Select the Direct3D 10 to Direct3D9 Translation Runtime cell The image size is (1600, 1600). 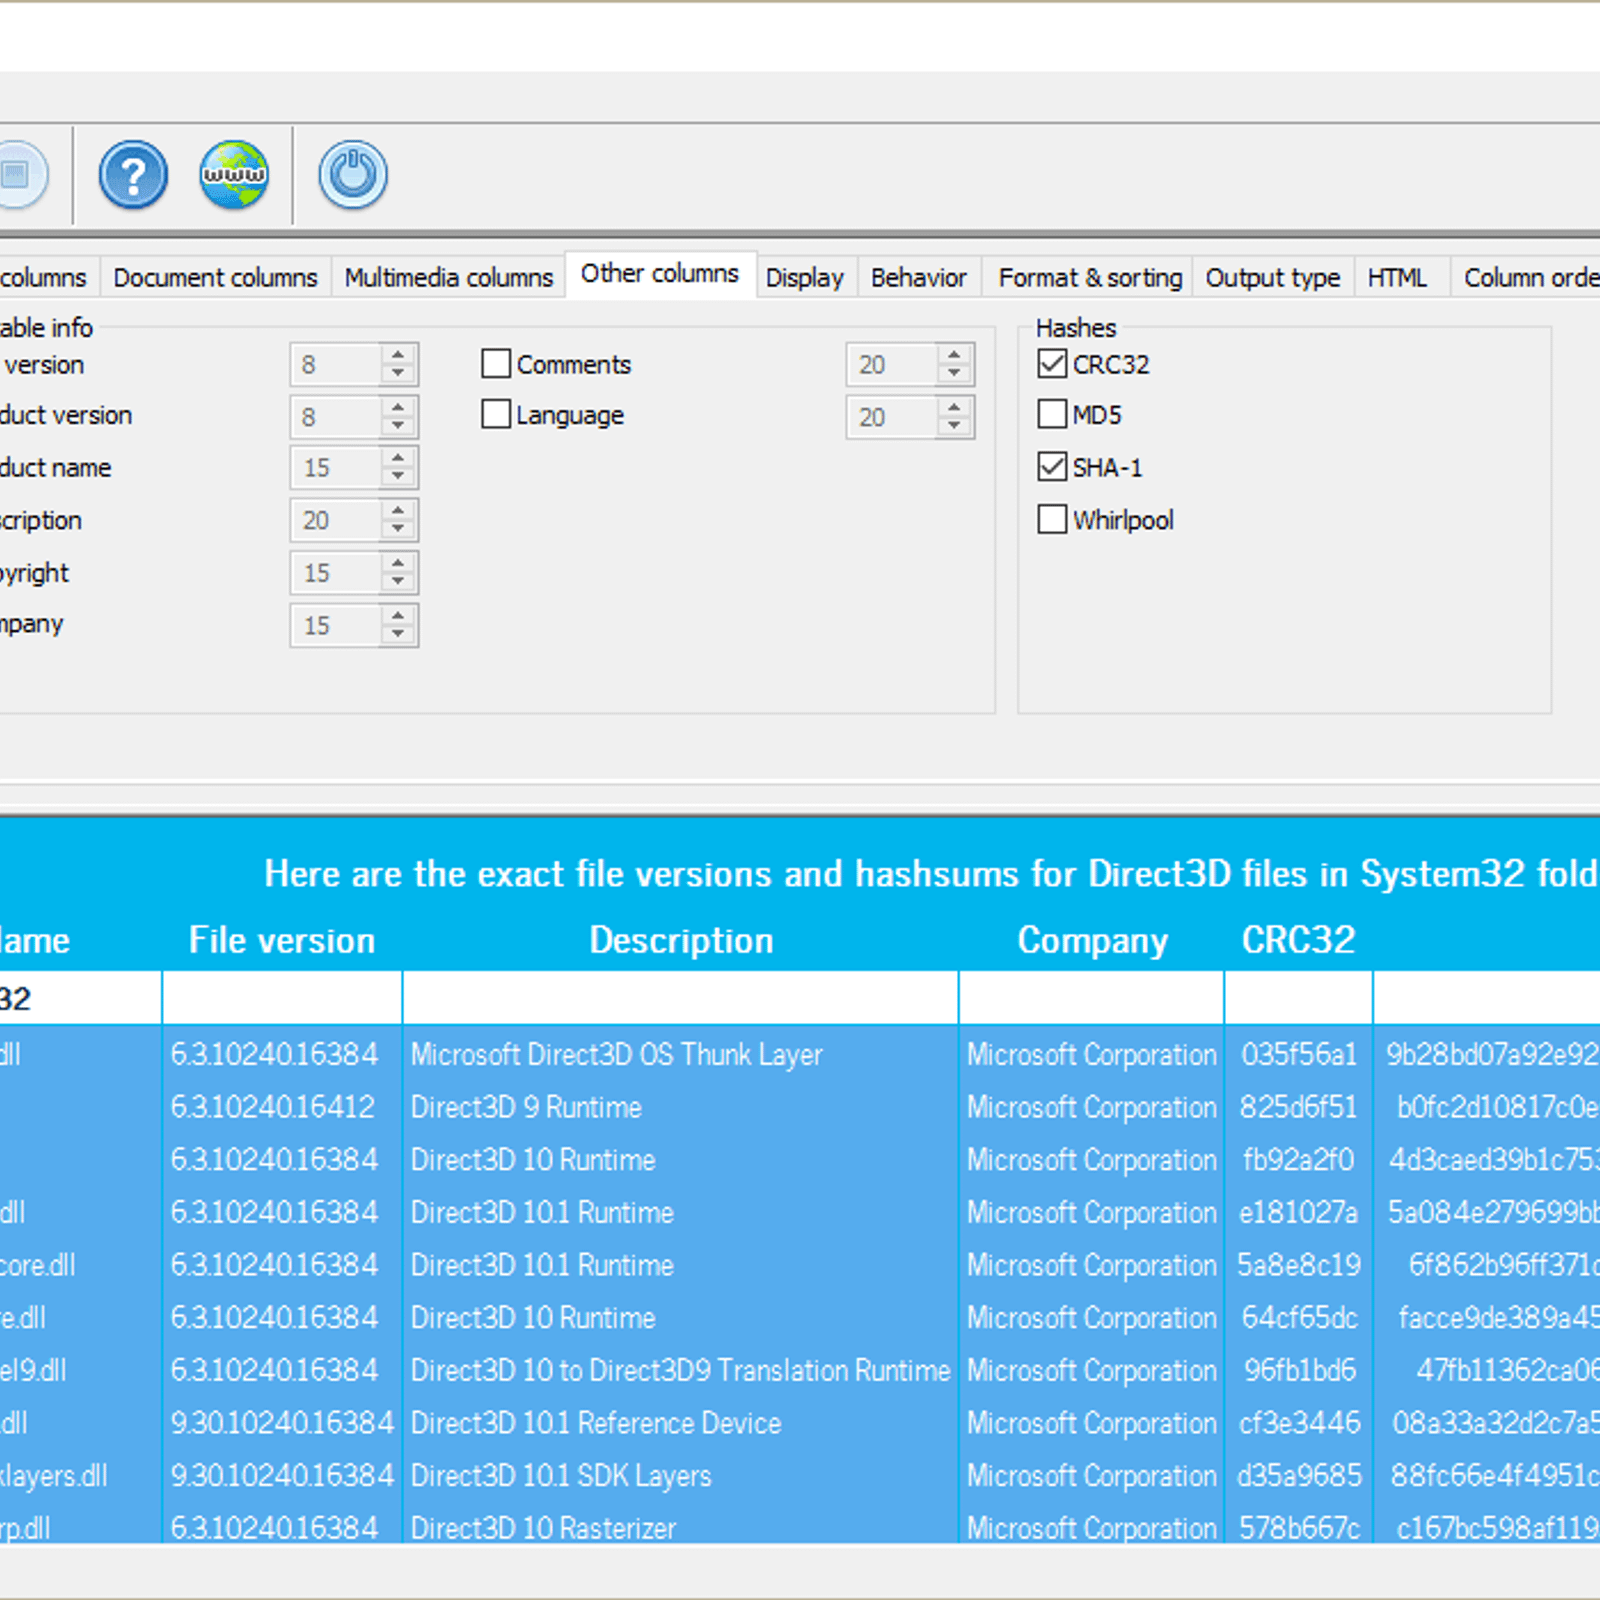(680, 1370)
